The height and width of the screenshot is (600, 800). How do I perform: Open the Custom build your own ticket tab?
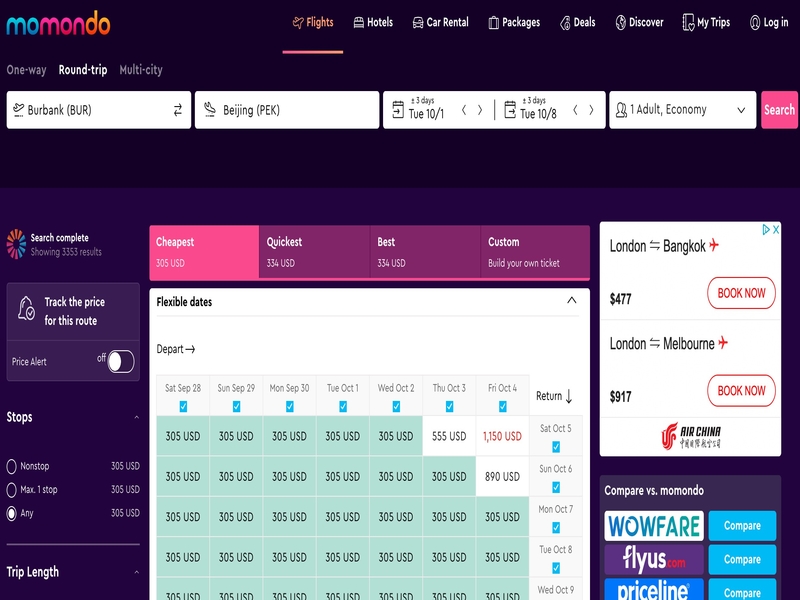(x=535, y=252)
